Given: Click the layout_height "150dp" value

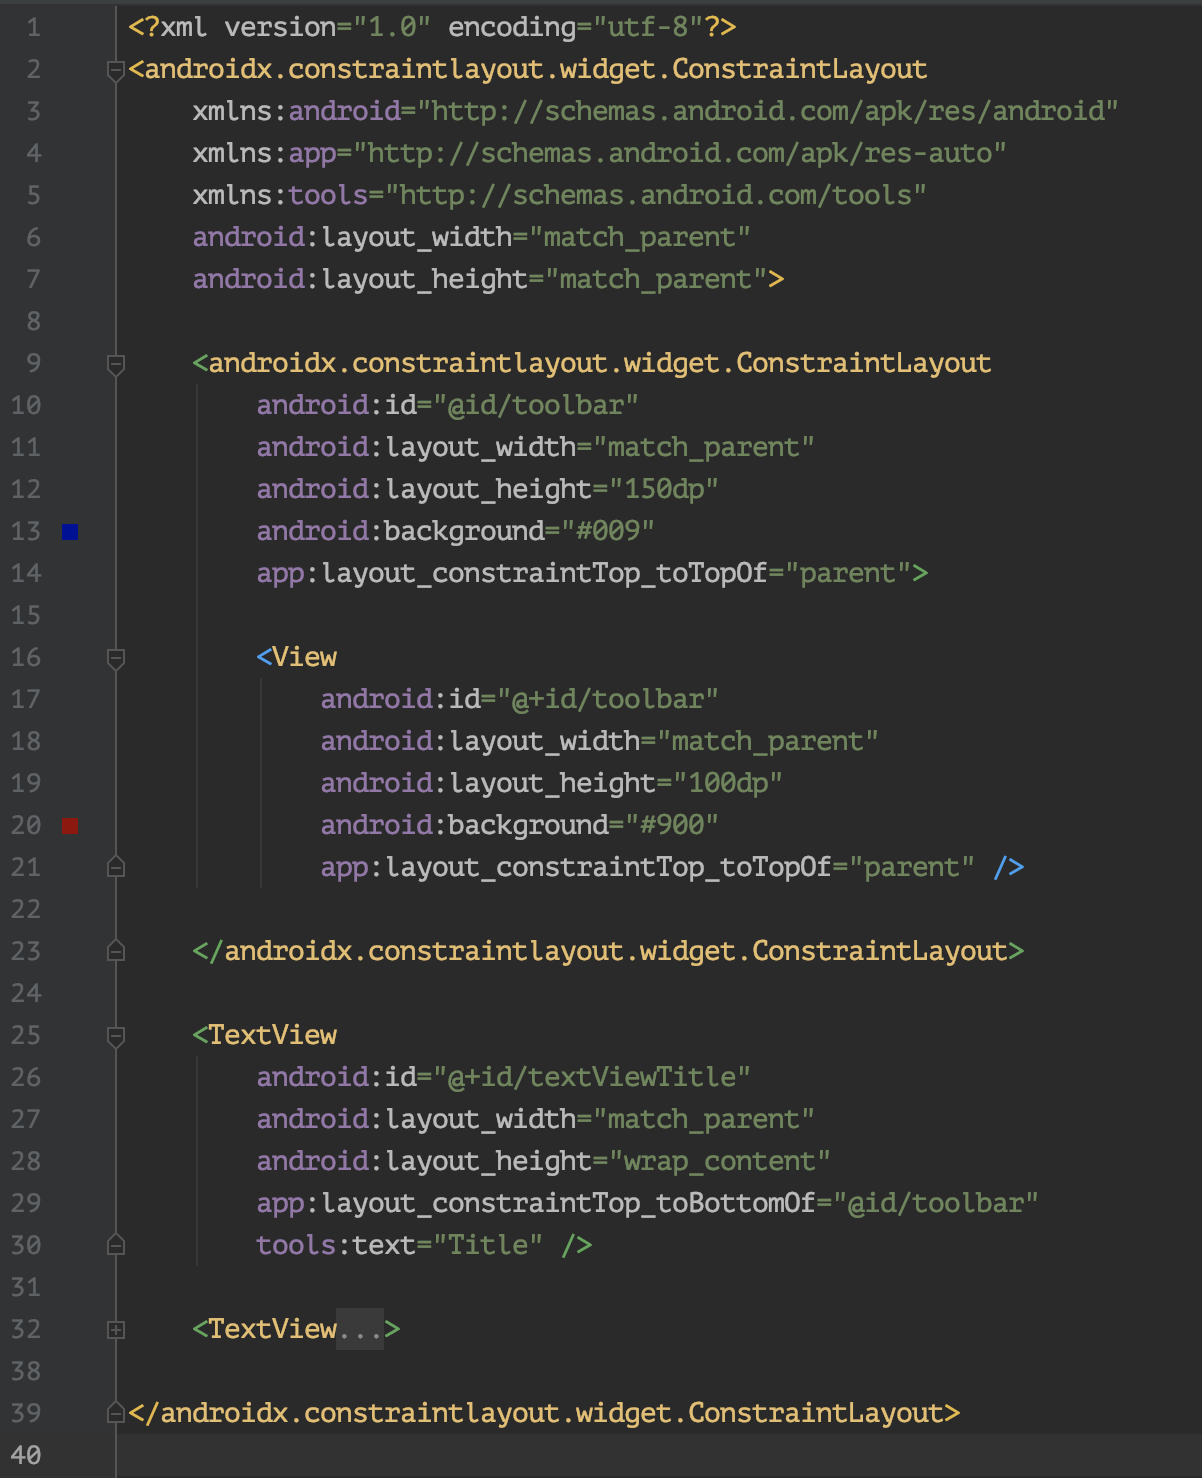Looking at the screenshot, I should (664, 489).
